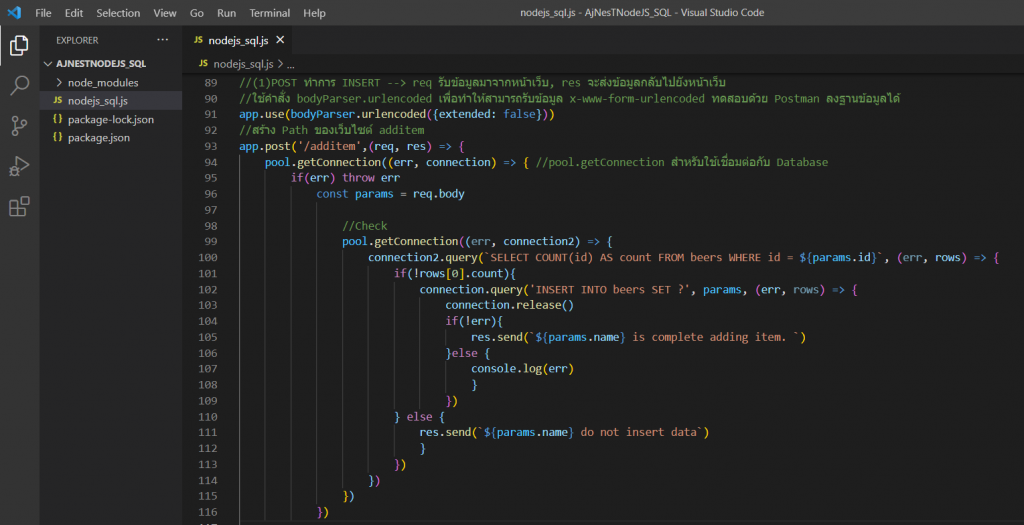
Task: Open the Selection menu
Action: tap(118, 13)
